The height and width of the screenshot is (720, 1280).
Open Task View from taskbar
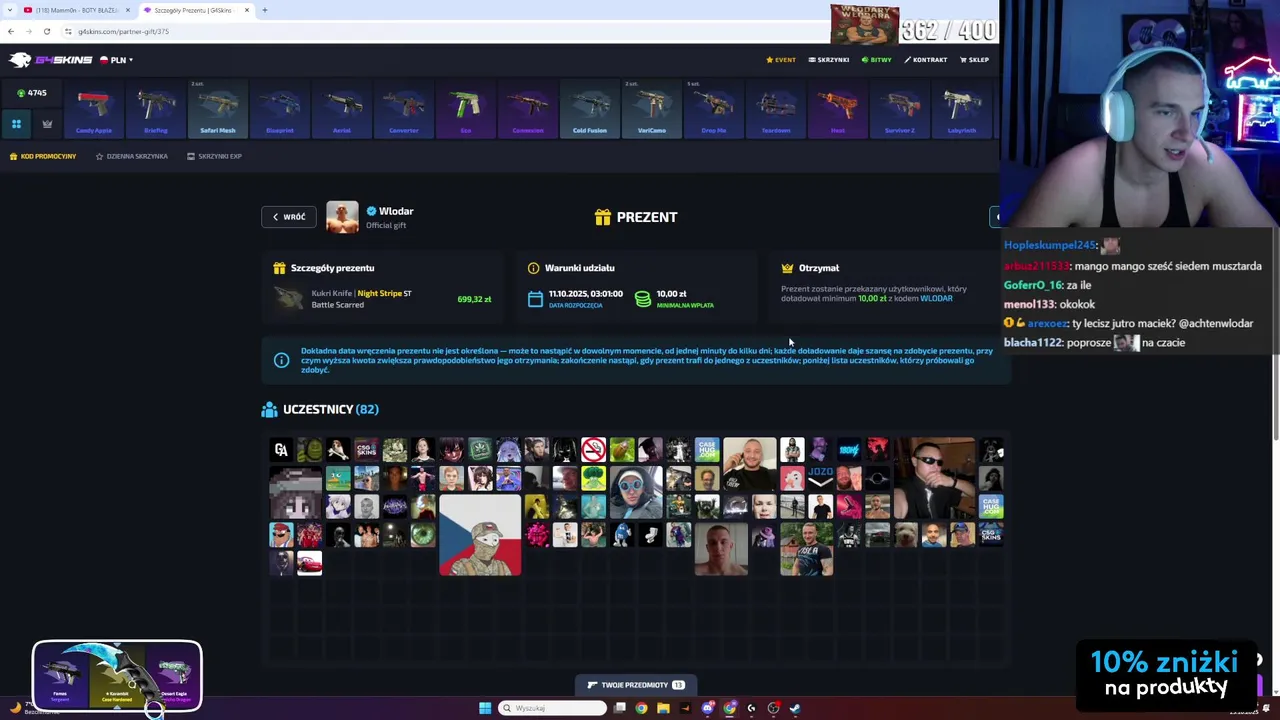click(x=620, y=708)
